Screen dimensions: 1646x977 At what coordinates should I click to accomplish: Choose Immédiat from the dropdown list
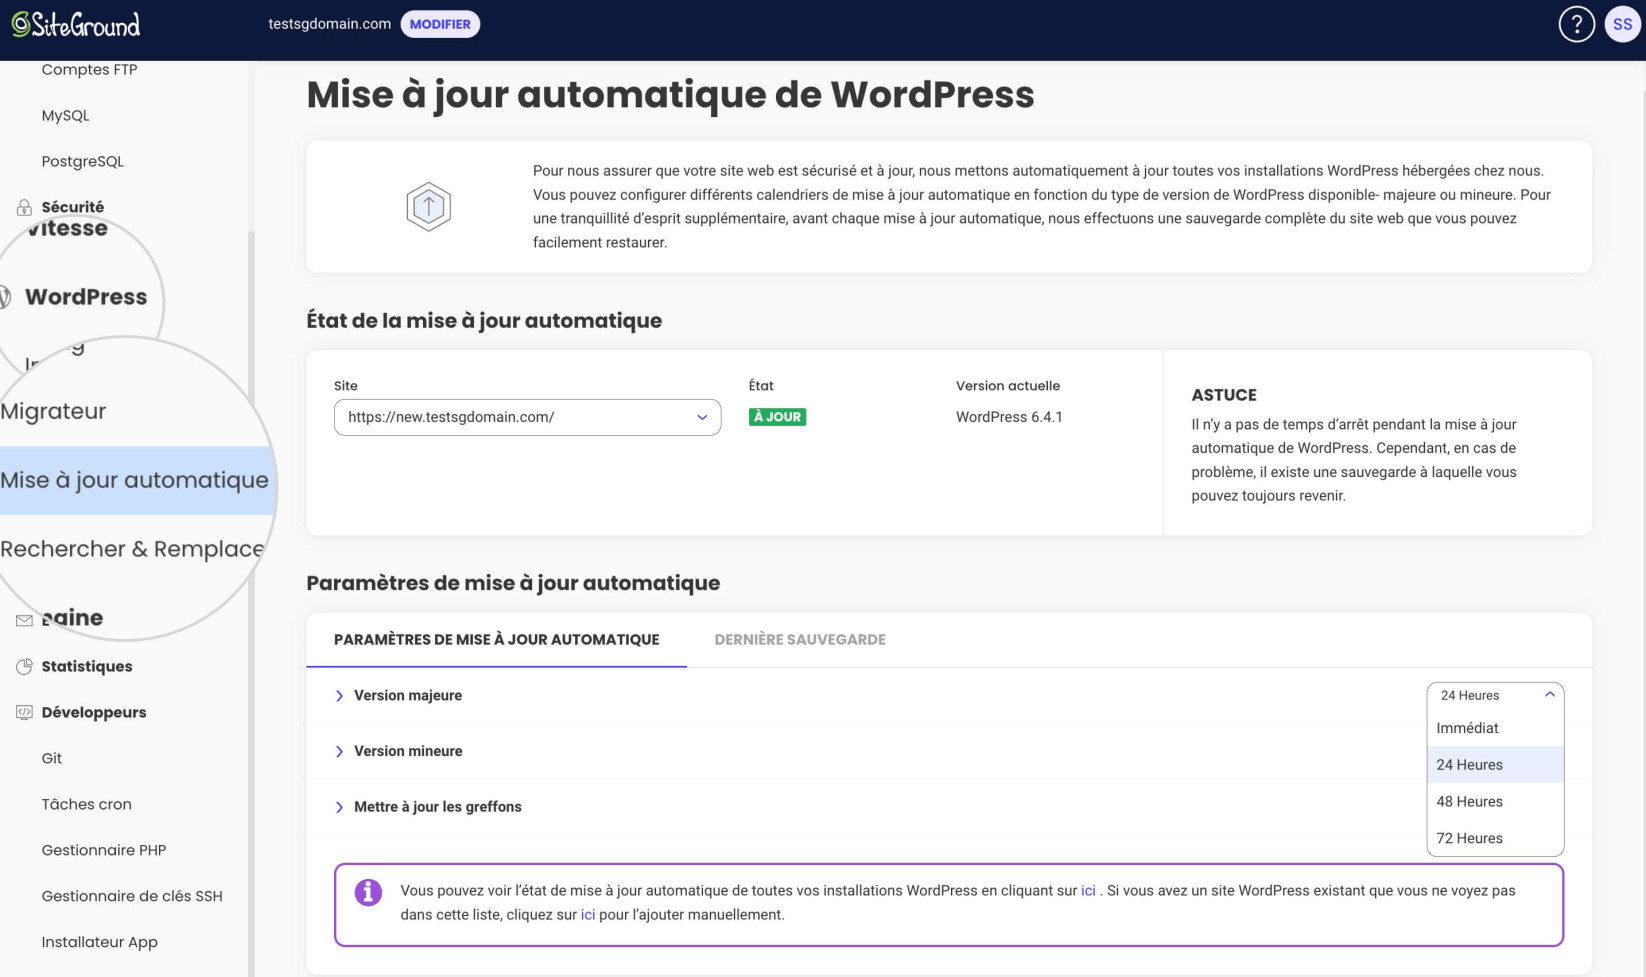(x=1495, y=728)
